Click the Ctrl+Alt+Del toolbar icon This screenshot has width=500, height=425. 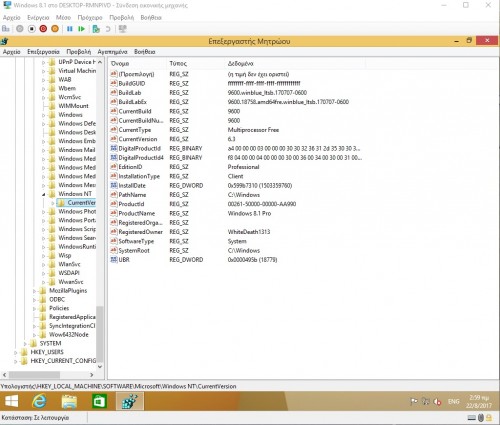[x=6, y=29]
